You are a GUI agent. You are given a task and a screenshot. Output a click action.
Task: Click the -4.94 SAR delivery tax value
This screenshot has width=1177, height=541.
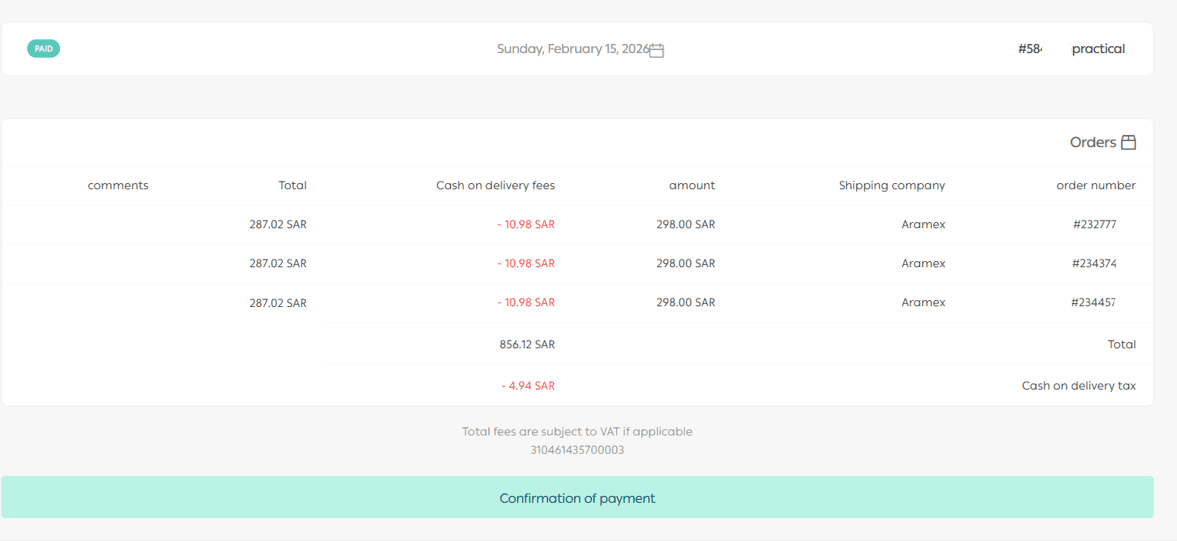pyautogui.click(x=528, y=386)
